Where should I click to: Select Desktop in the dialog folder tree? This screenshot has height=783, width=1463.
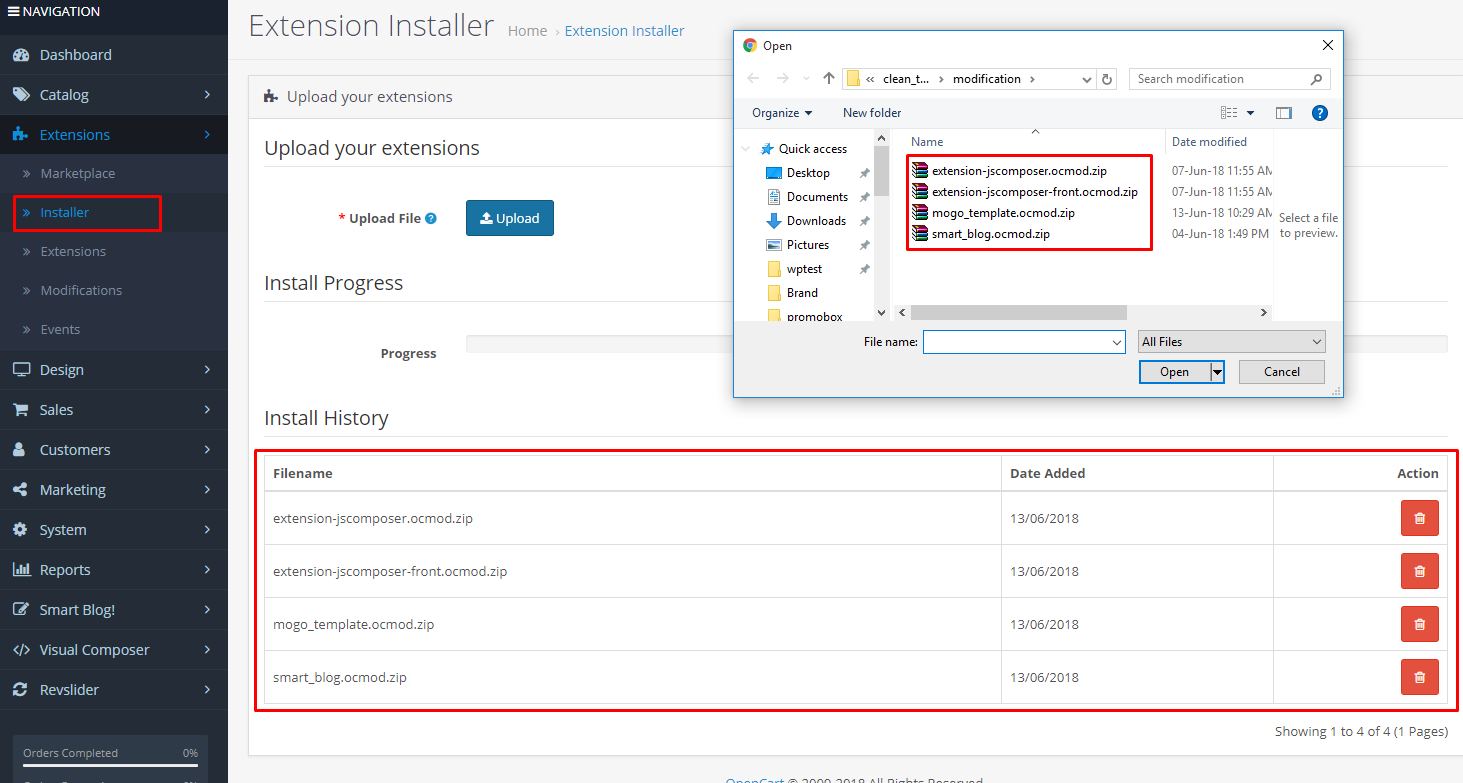[x=808, y=173]
